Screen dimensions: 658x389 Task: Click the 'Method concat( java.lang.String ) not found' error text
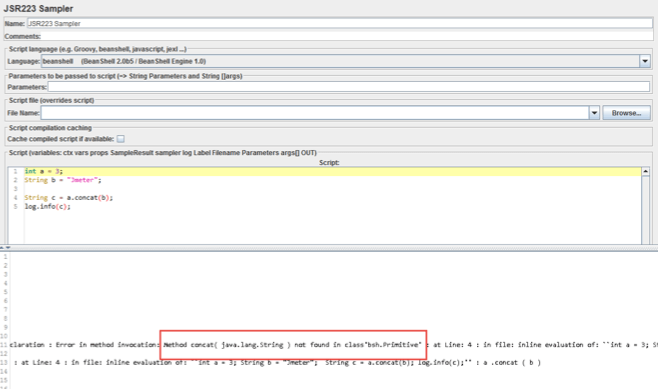(292, 345)
